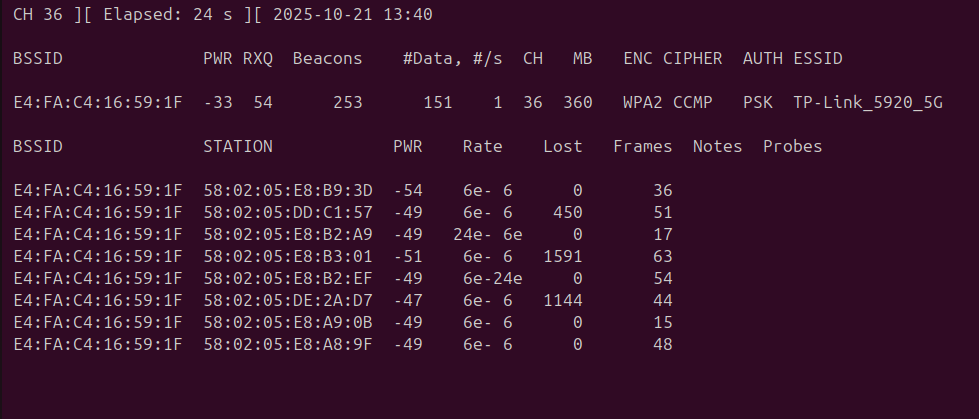Click the ENC column header
This screenshot has height=419, width=979.
pyautogui.click(x=638, y=59)
